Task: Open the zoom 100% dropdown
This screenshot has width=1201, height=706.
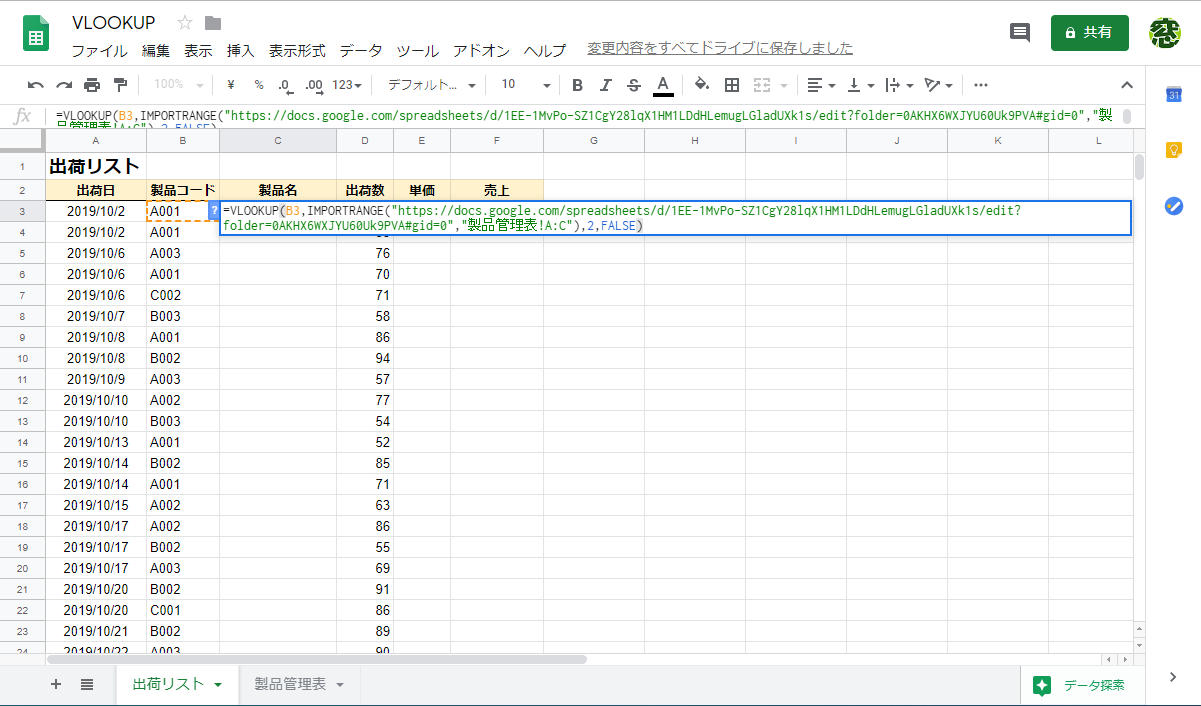Action: point(179,85)
